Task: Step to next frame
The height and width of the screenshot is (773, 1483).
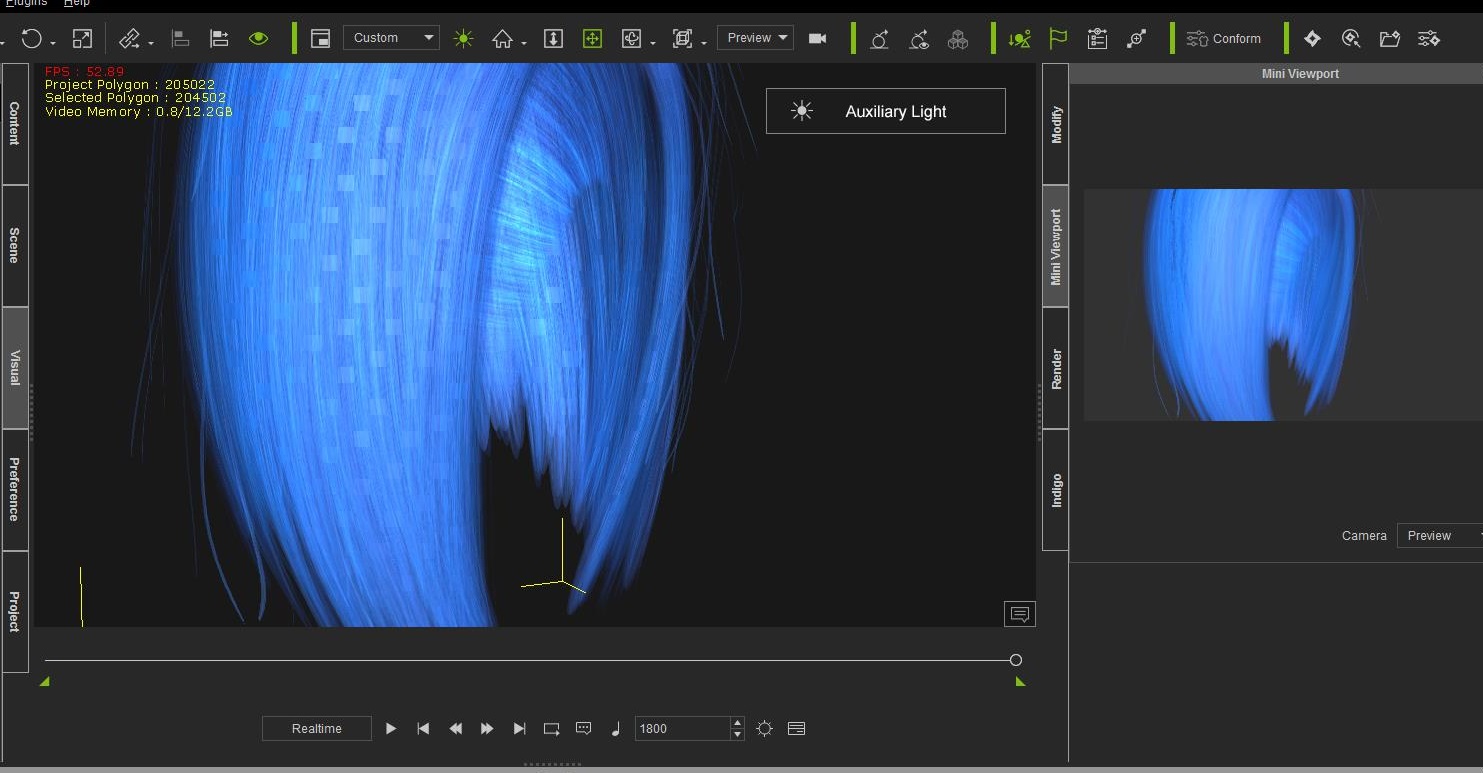Action: point(487,729)
